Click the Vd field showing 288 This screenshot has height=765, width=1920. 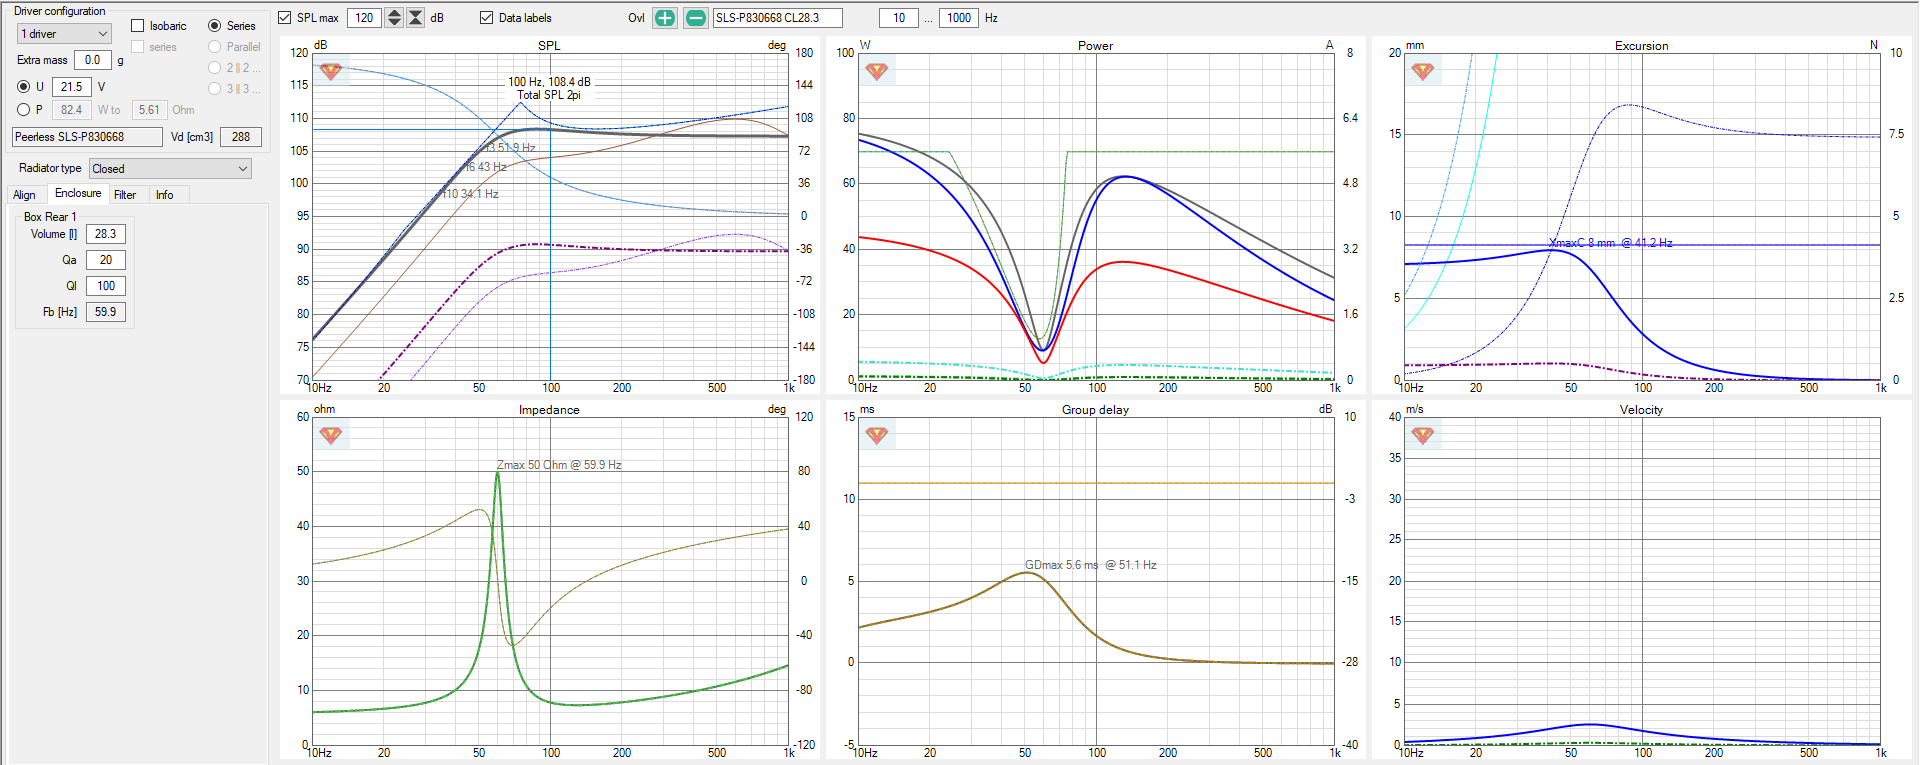[x=241, y=137]
